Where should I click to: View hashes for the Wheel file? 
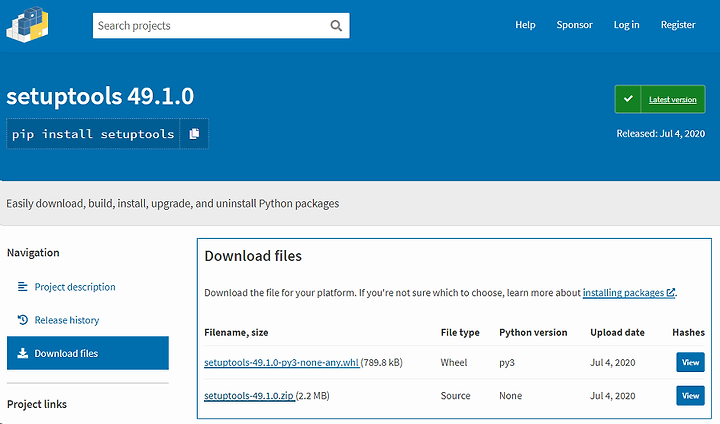coord(690,362)
